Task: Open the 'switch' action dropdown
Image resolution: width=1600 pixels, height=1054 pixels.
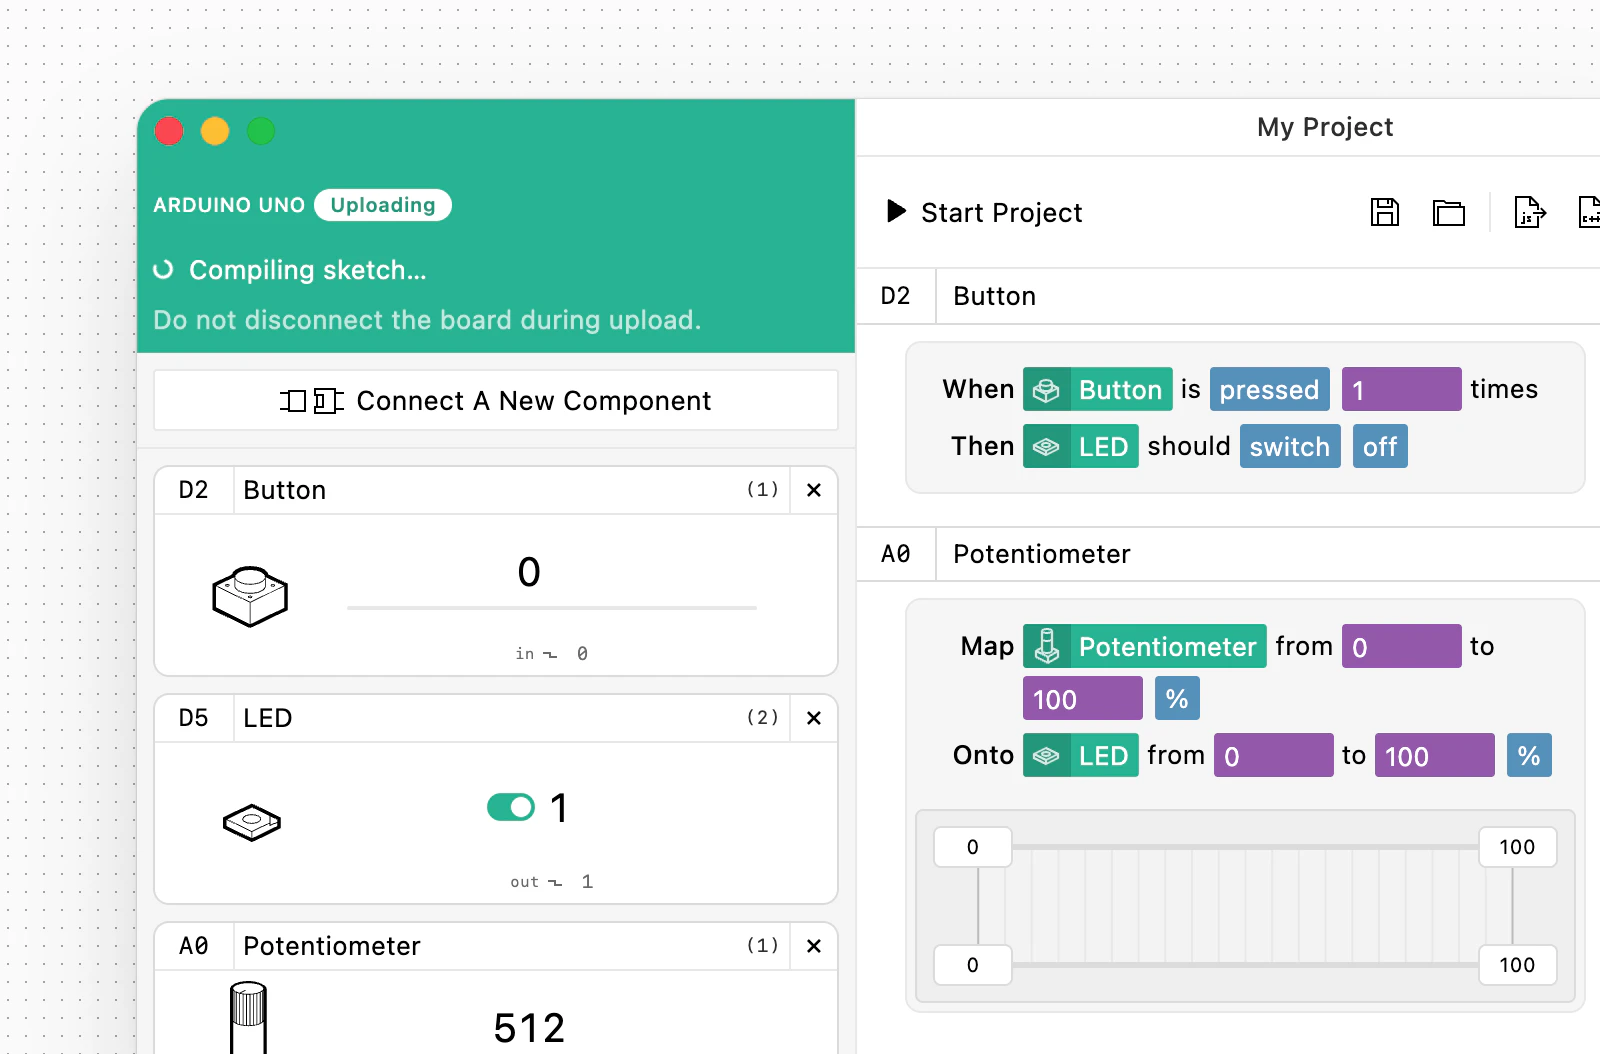Action: tap(1290, 446)
